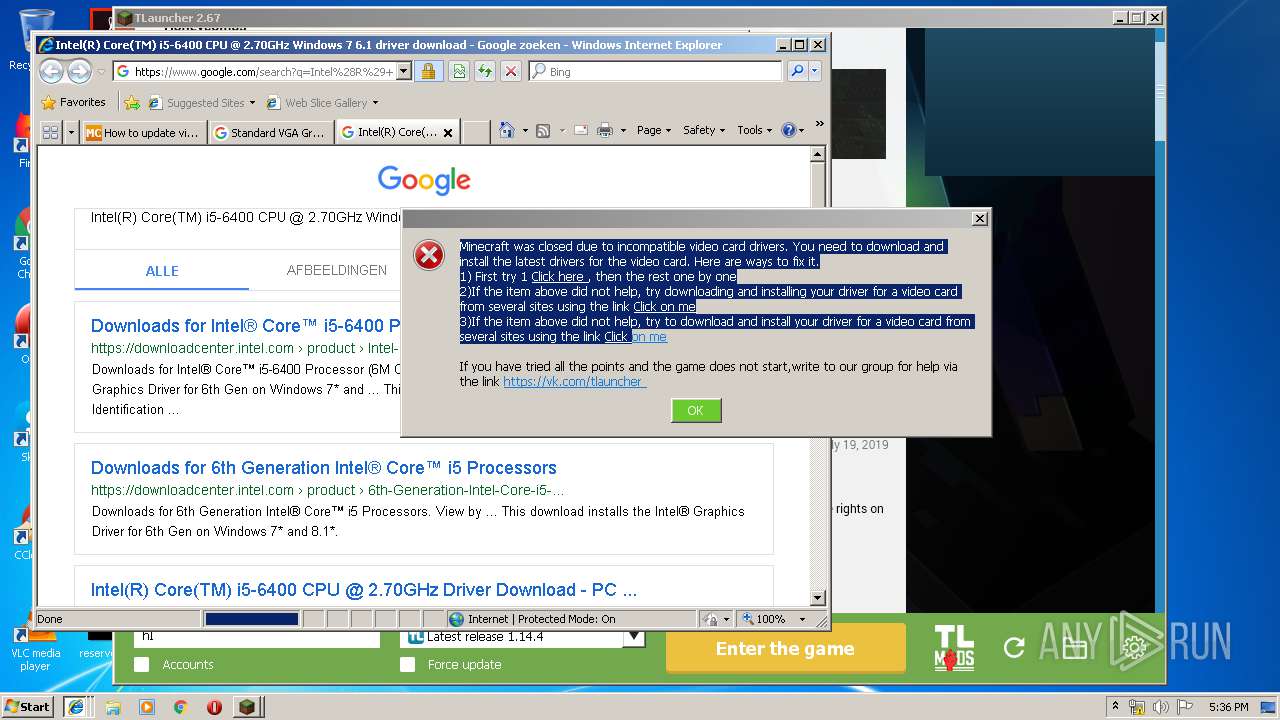Open the security report lock icon
Viewport: 1280px width, 720px height.
tap(428, 71)
